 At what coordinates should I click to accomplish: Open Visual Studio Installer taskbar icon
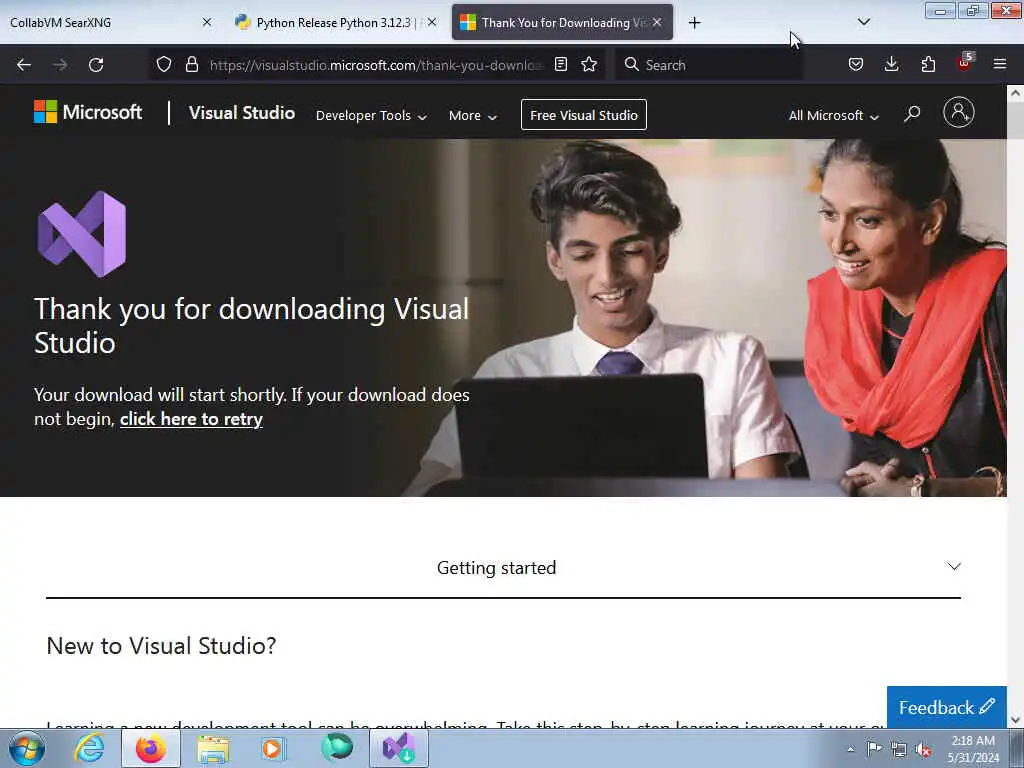pos(399,748)
